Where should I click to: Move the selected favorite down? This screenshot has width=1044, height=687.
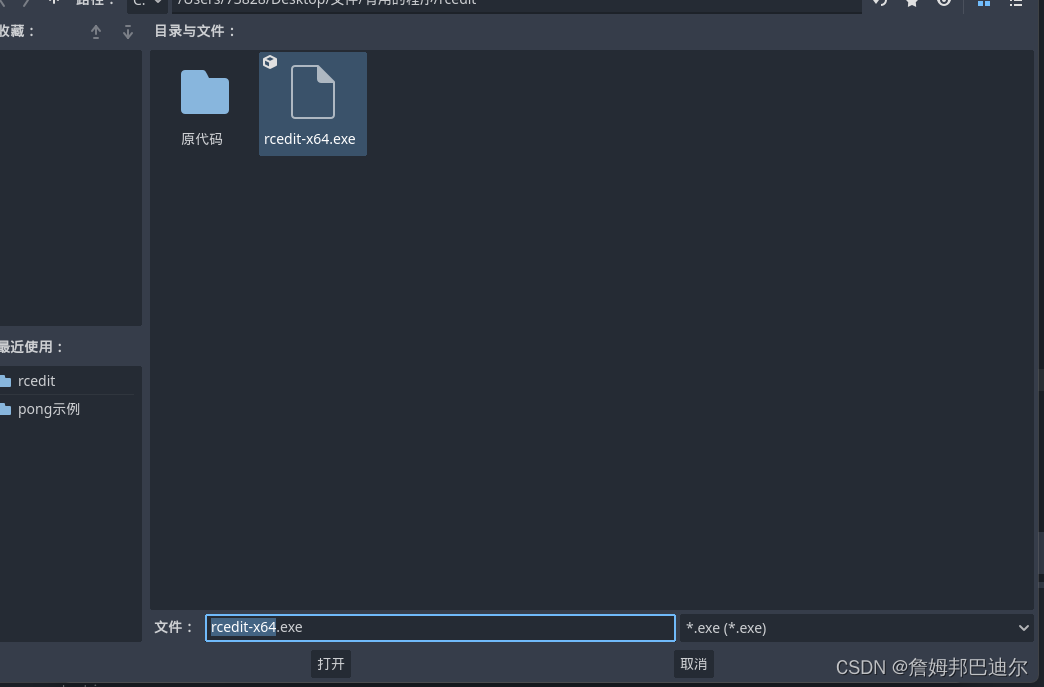point(127,31)
